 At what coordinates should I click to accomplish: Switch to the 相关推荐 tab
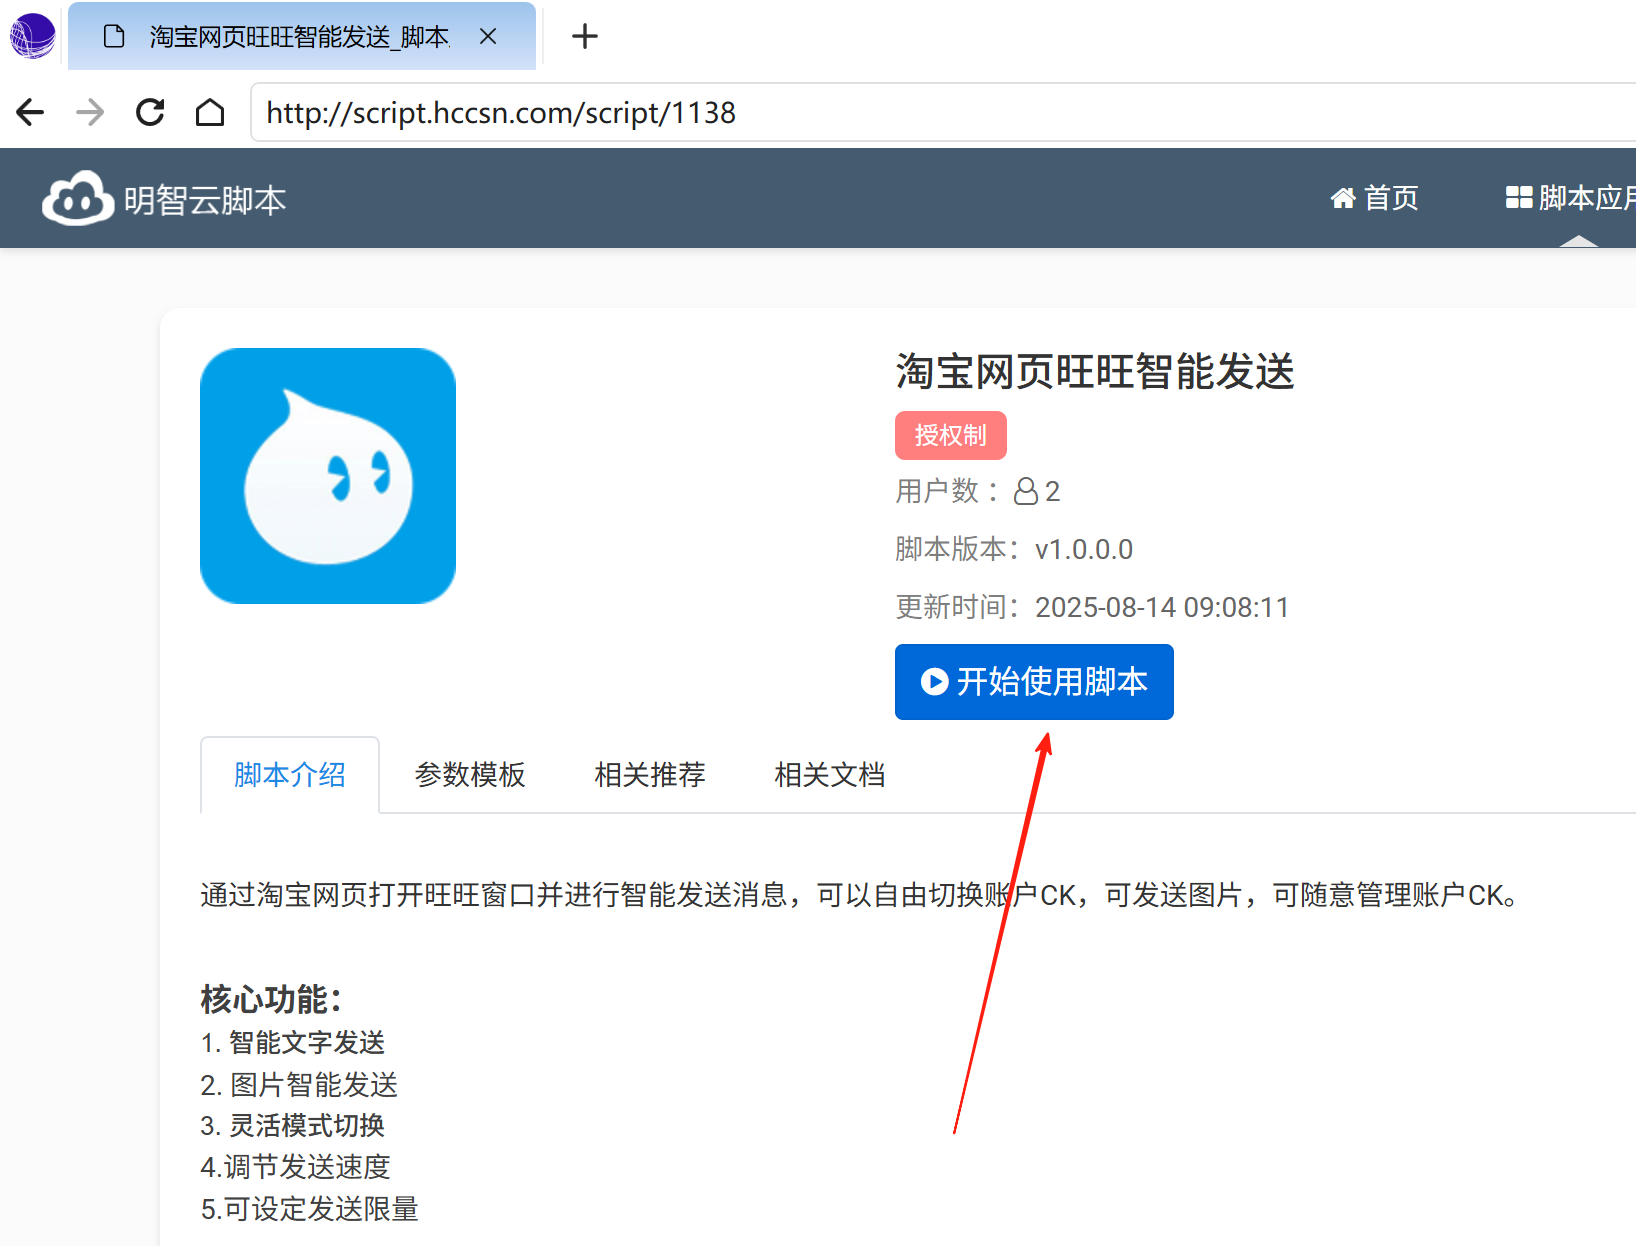point(650,775)
